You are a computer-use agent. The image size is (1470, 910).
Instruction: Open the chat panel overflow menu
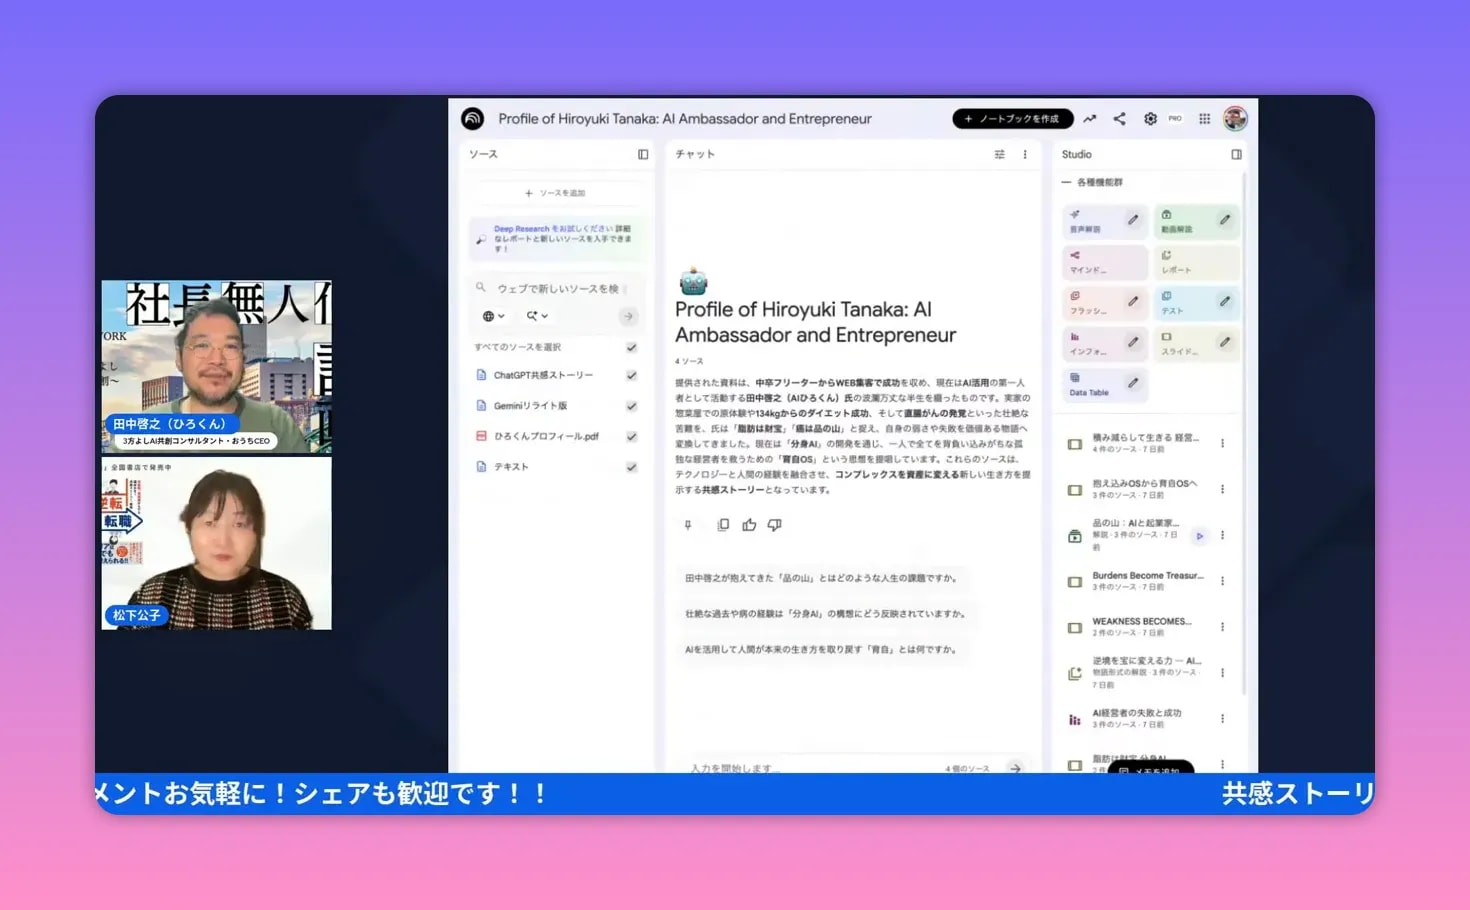click(1025, 154)
